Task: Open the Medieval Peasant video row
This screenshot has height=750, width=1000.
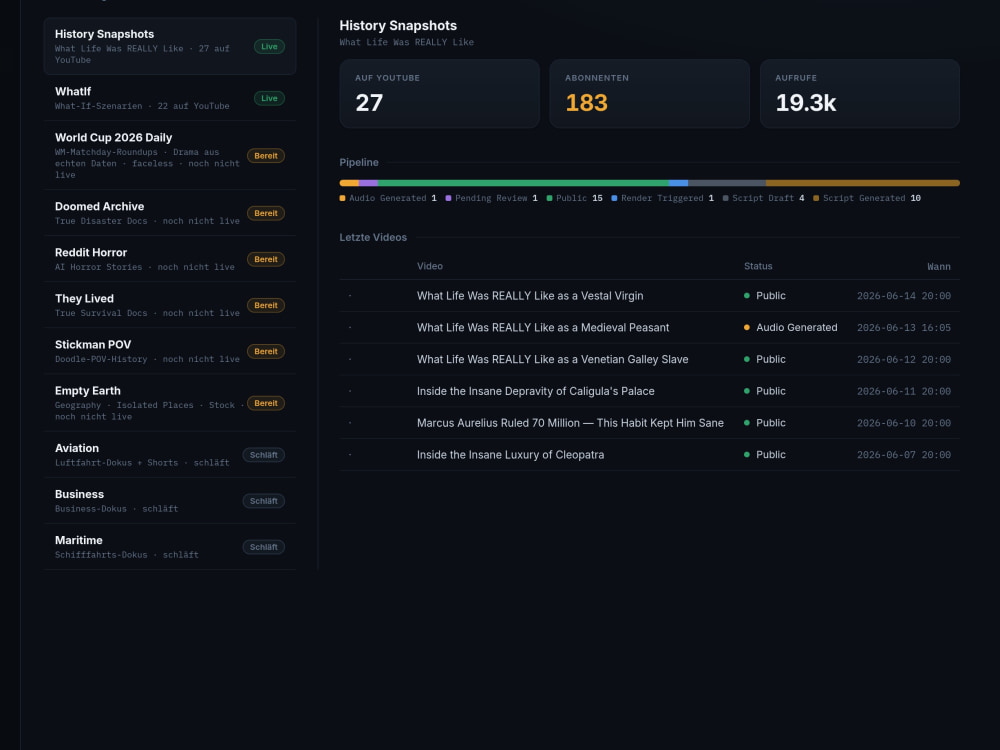Action: point(649,328)
